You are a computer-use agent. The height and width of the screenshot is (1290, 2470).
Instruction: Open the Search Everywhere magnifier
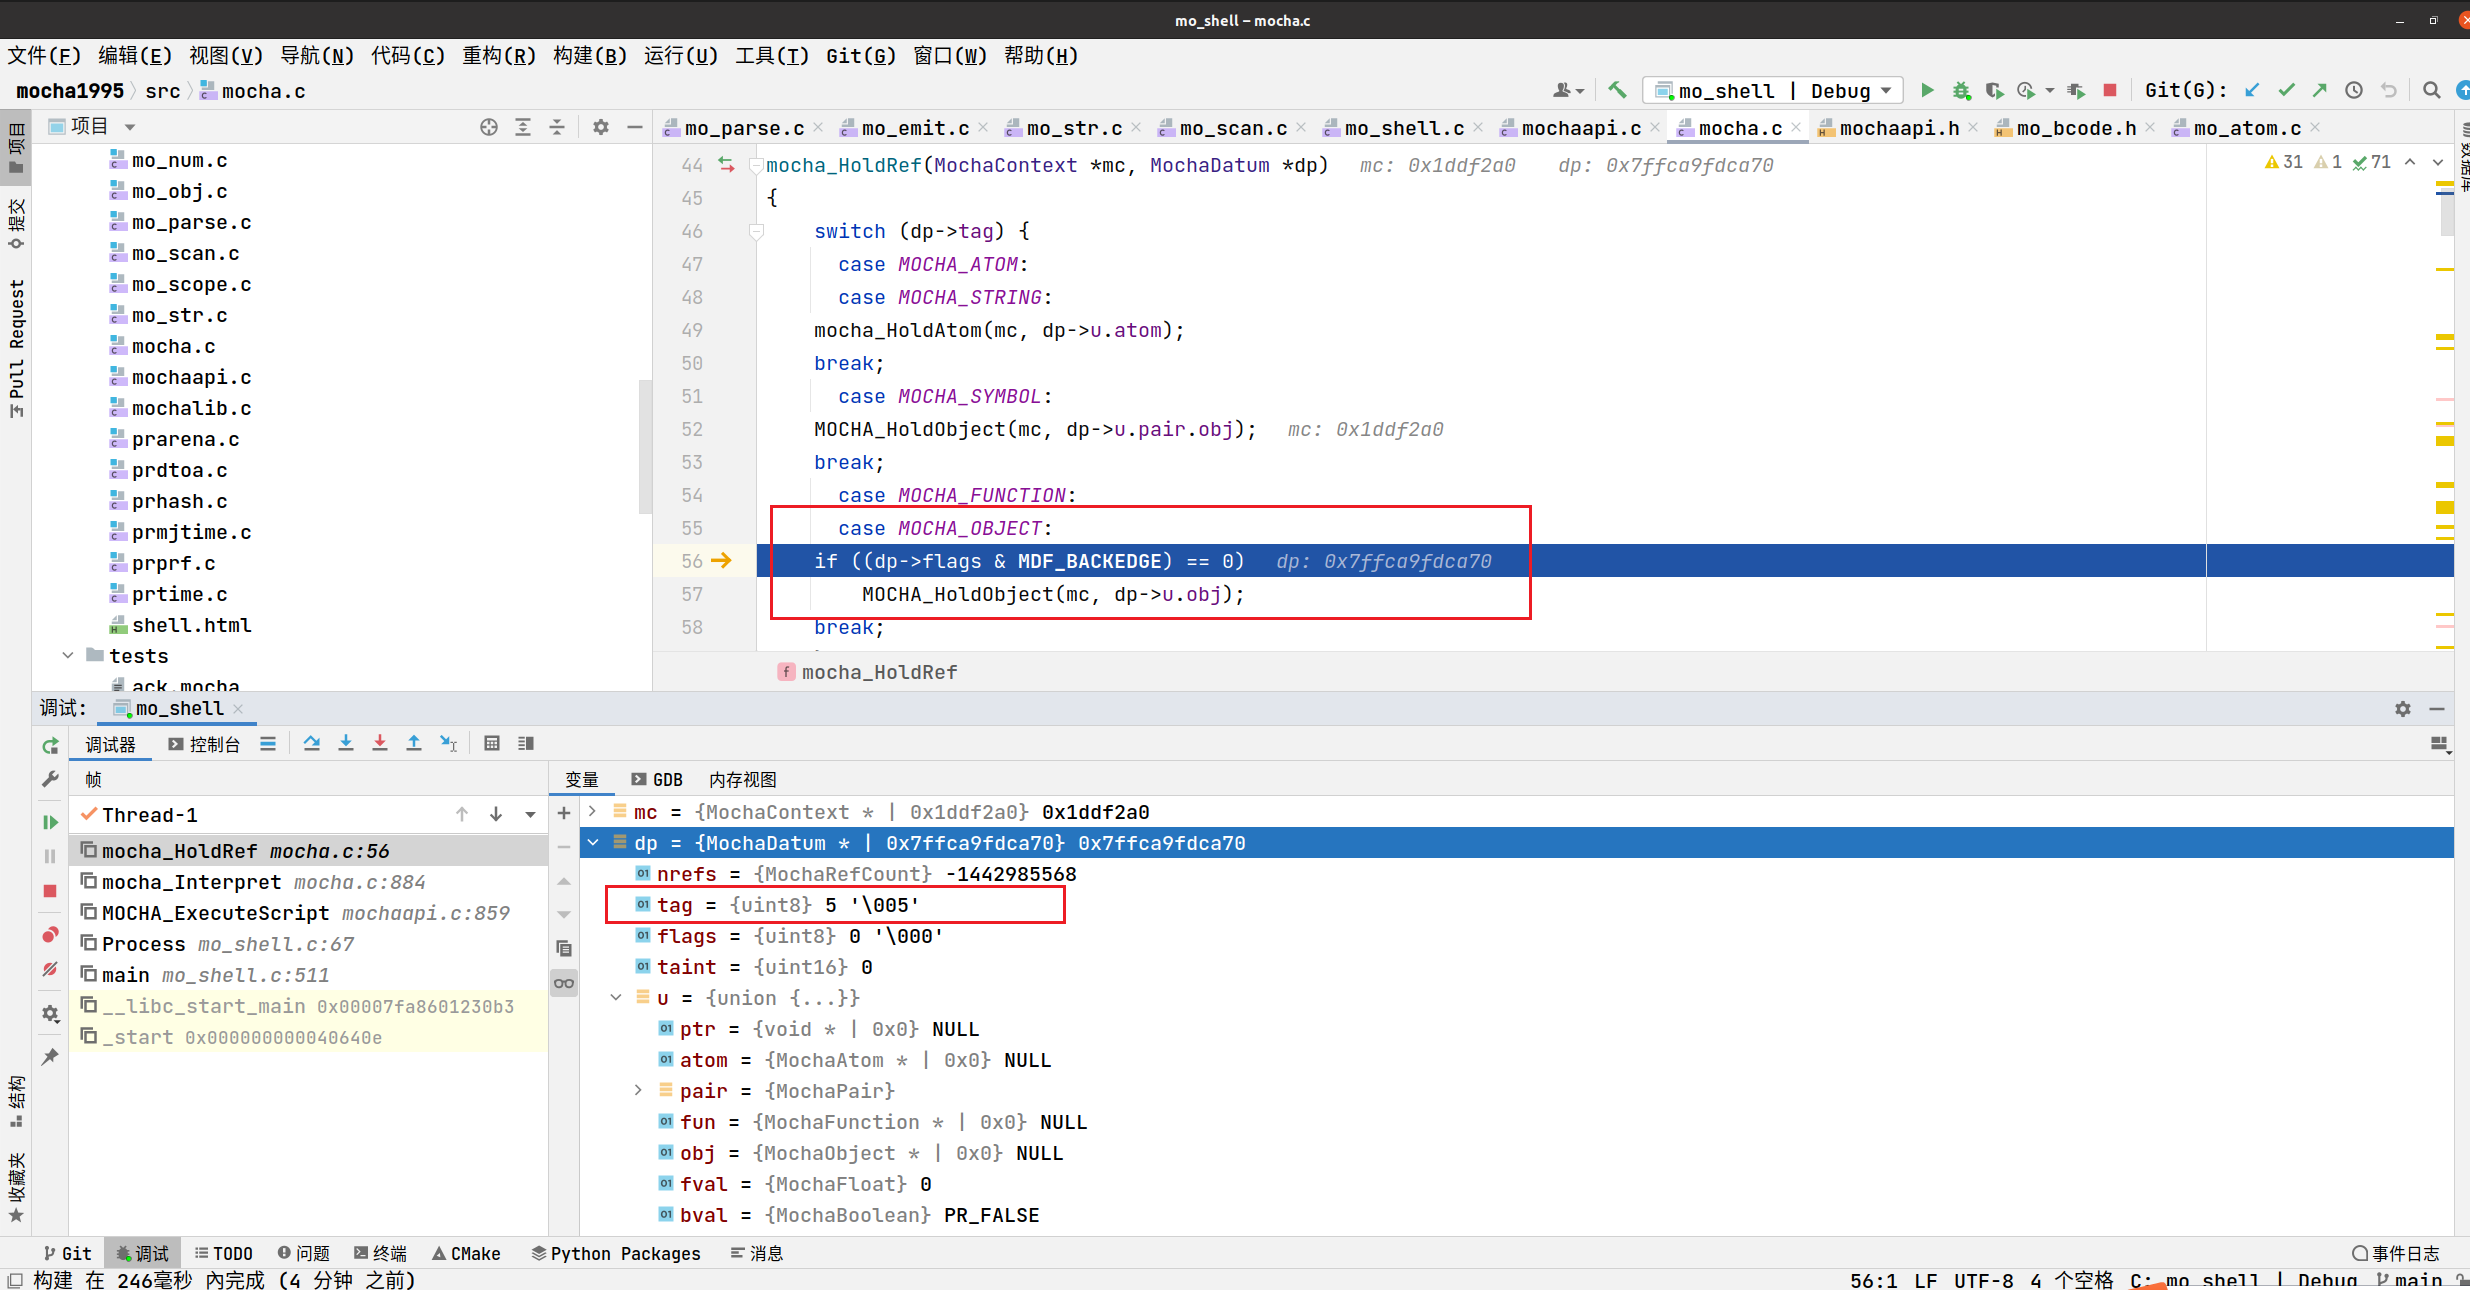[x=2432, y=91]
